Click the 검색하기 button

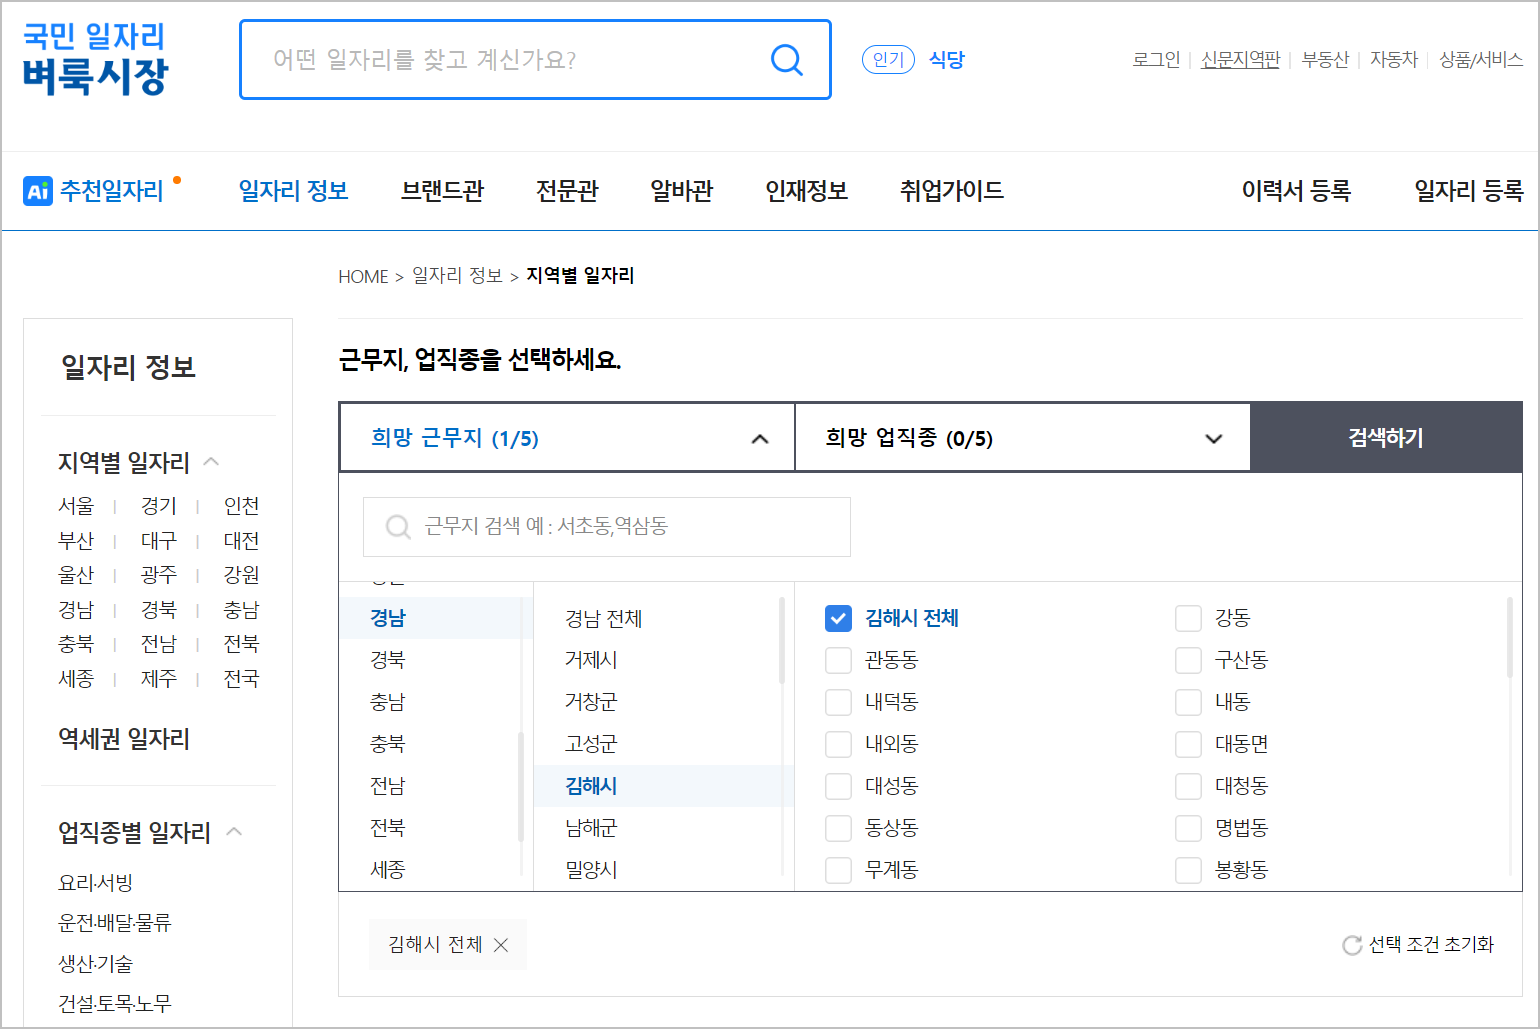(1386, 437)
